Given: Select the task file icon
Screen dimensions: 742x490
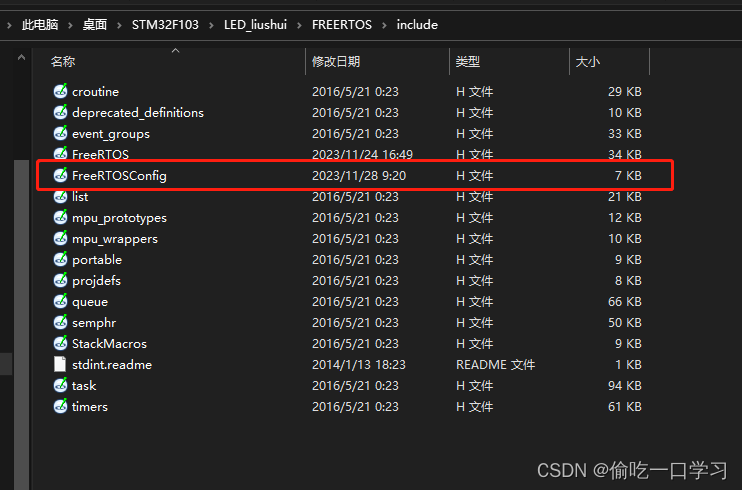Looking at the screenshot, I should tap(60, 385).
